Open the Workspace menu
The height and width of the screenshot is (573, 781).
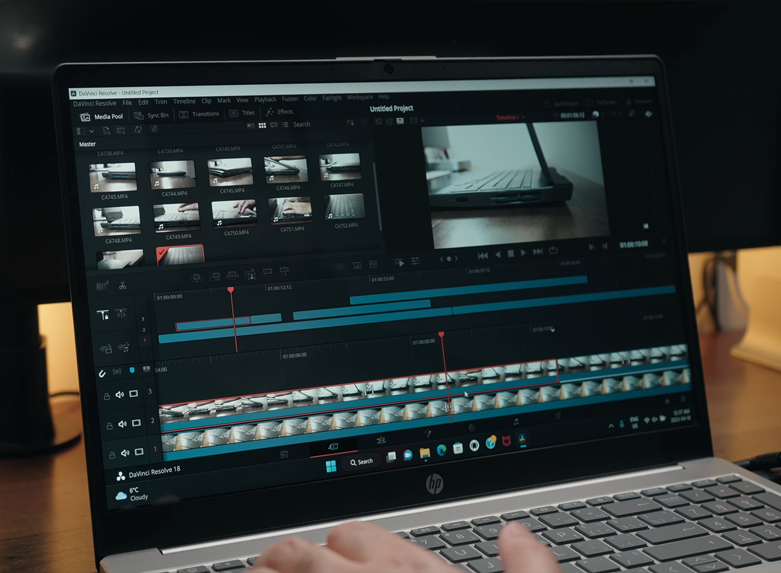pos(360,97)
